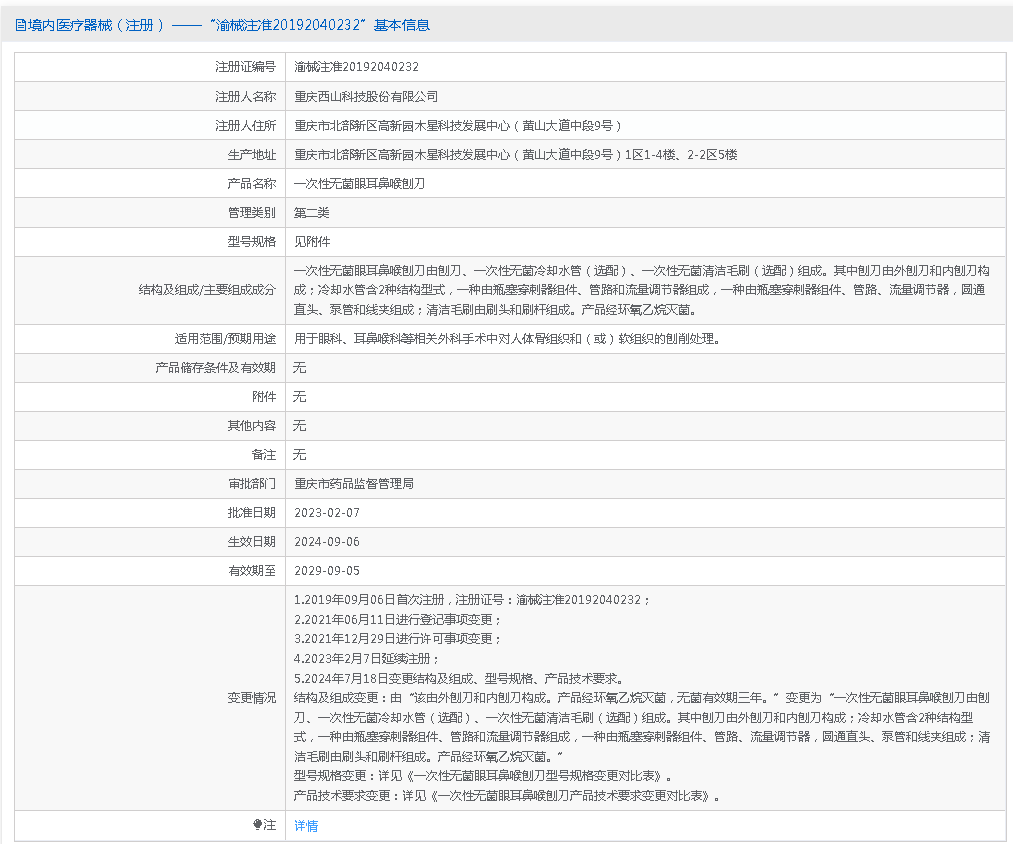Click 见附件 in the 型号规格 row
Viewport: 1013px width, 844px height.
point(311,242)
